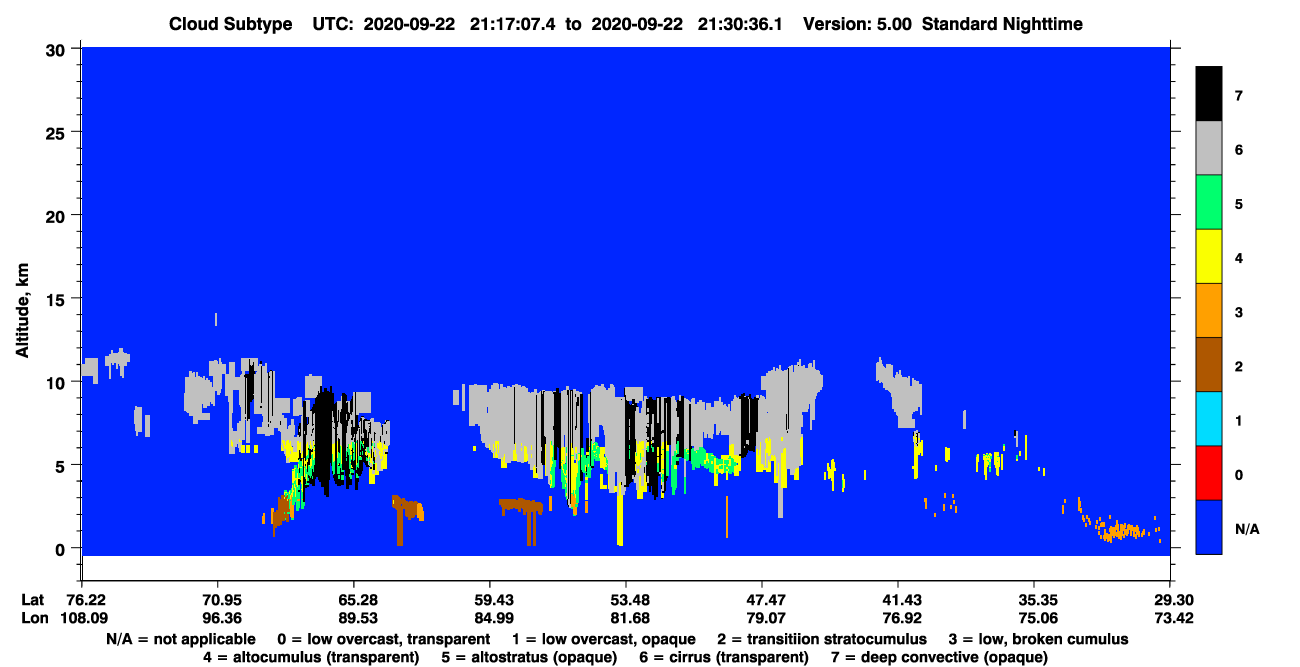Screen dimensions: 1300x667
Task: Click the green altostratus color swatch (5)
Action: click(1209, 202)
